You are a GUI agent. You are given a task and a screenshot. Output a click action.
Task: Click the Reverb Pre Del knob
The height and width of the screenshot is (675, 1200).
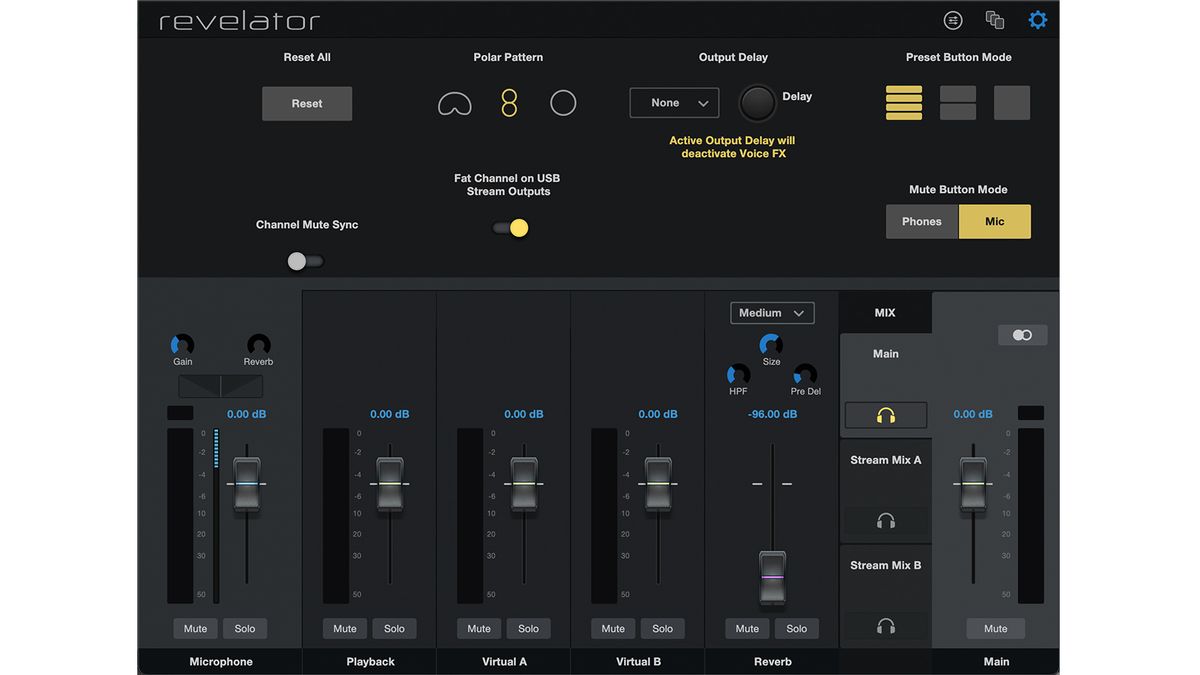tap(805, 375)
